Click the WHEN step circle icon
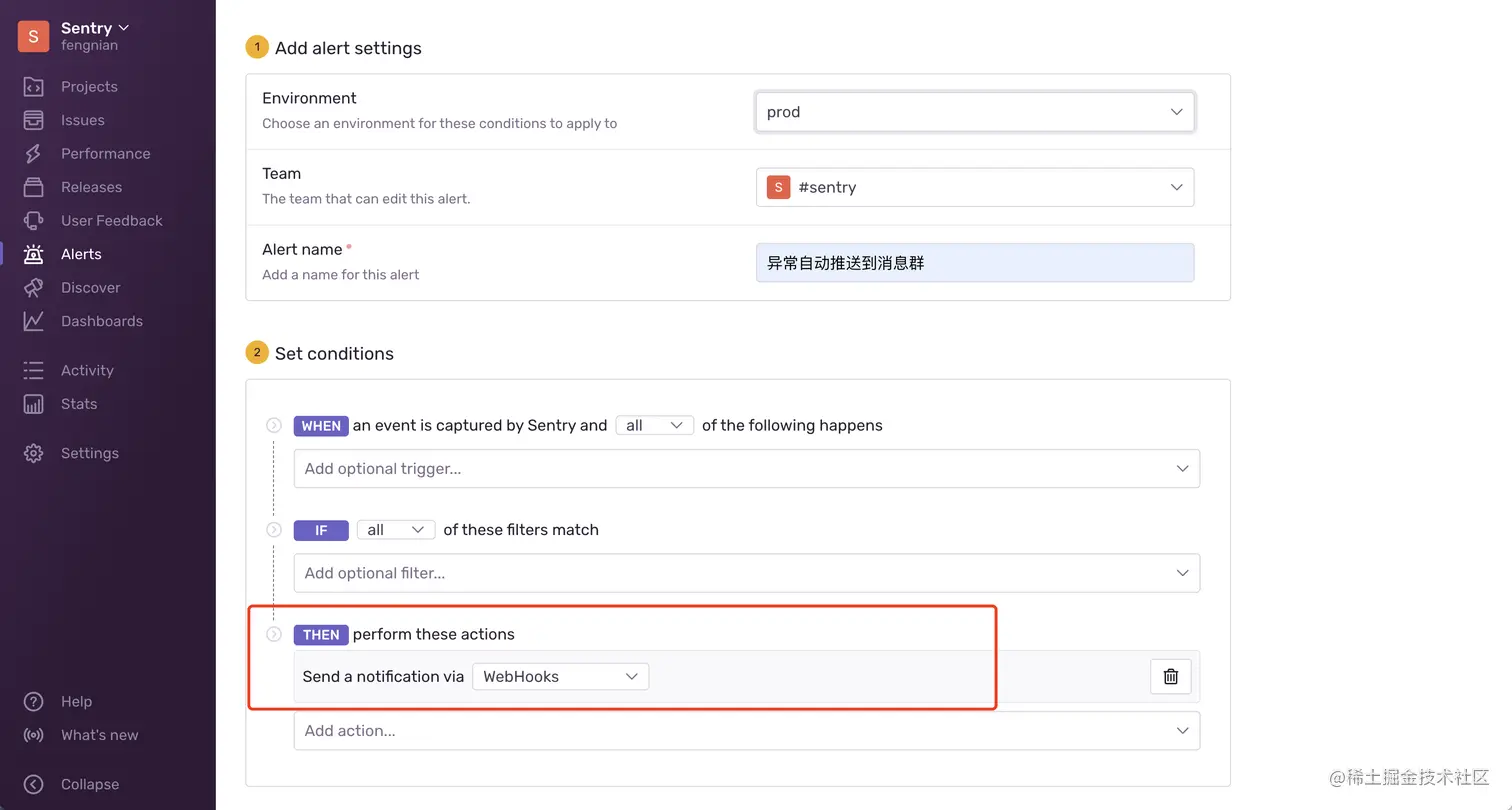1512x810 pixels. tap(274, 425)
